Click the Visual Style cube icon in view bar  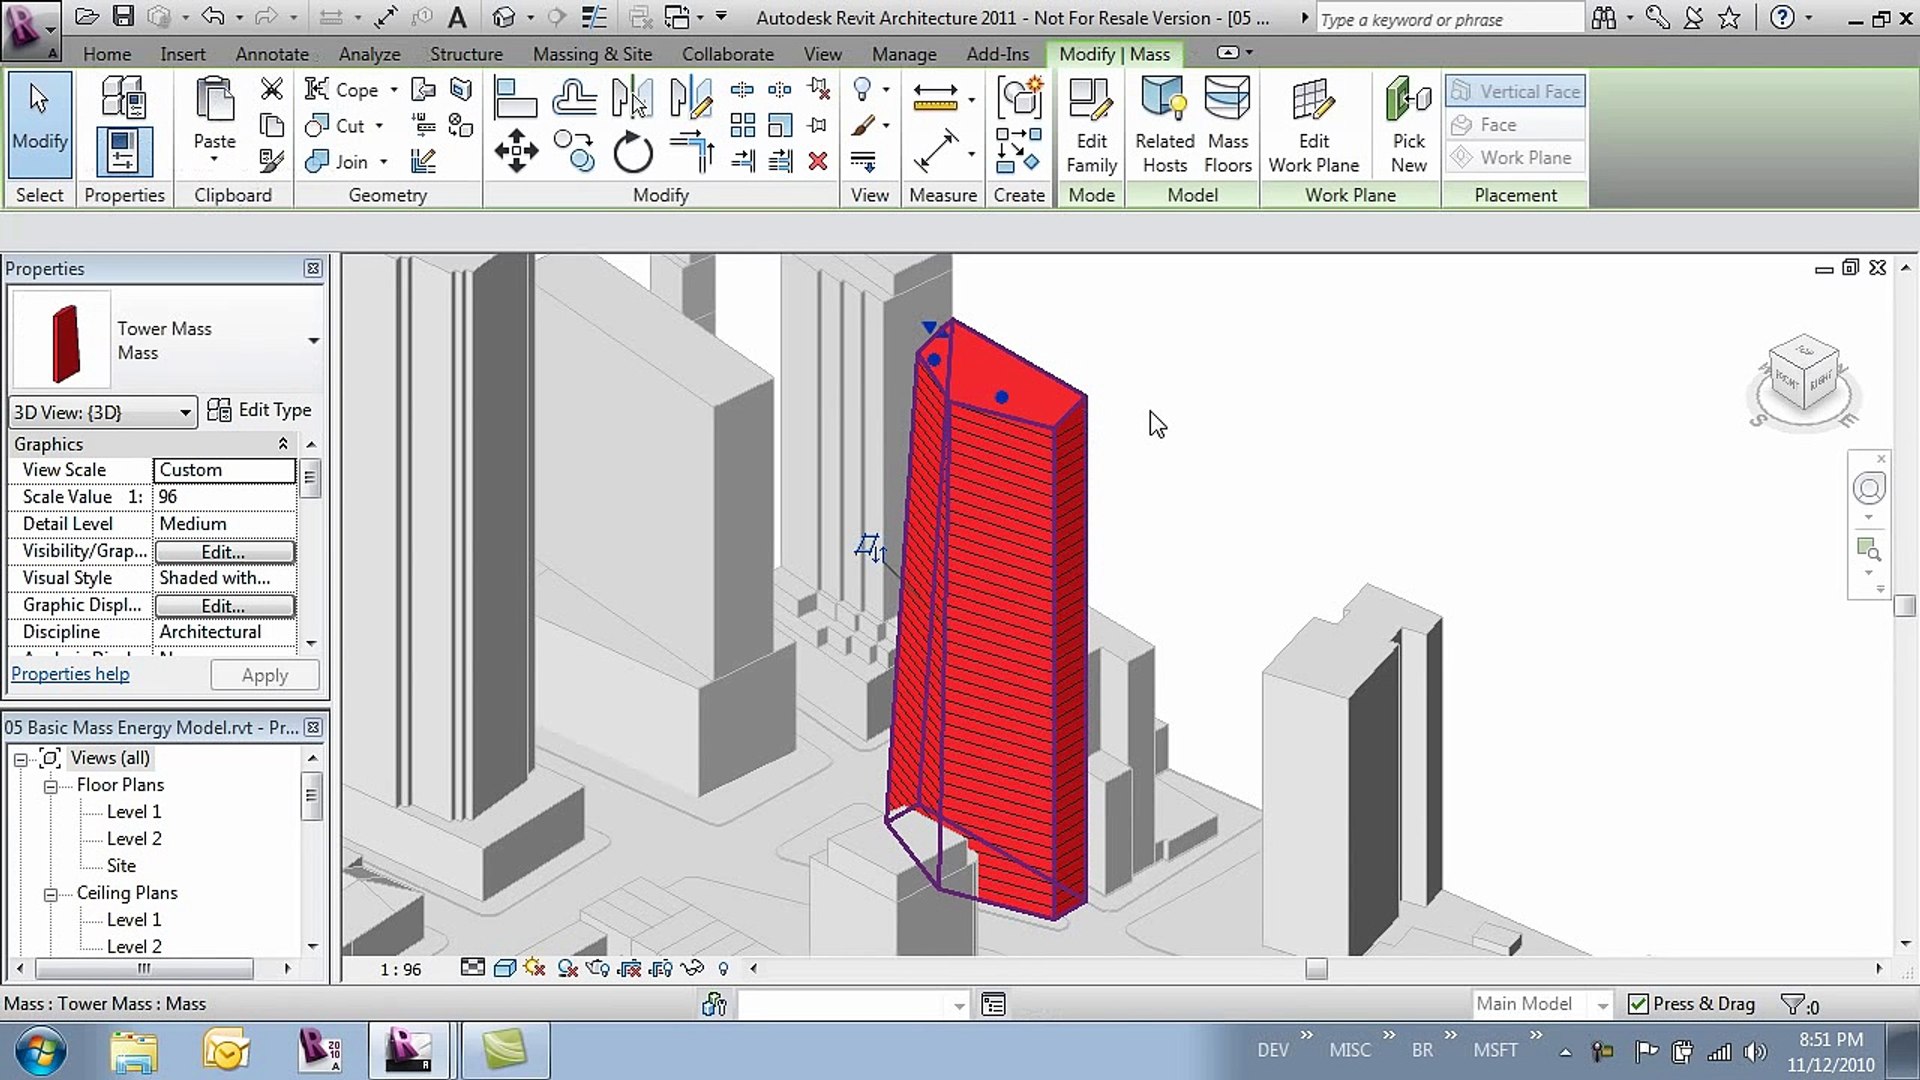(x=505, y=968)
